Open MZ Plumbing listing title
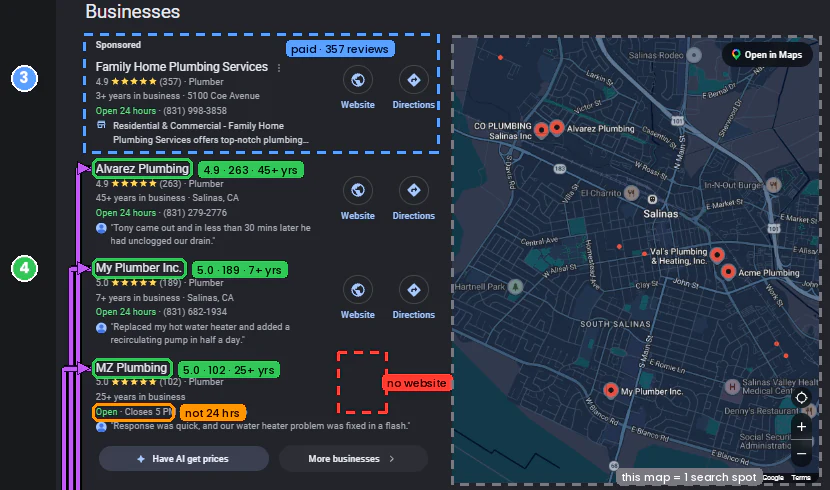 [x=131, y=368]
